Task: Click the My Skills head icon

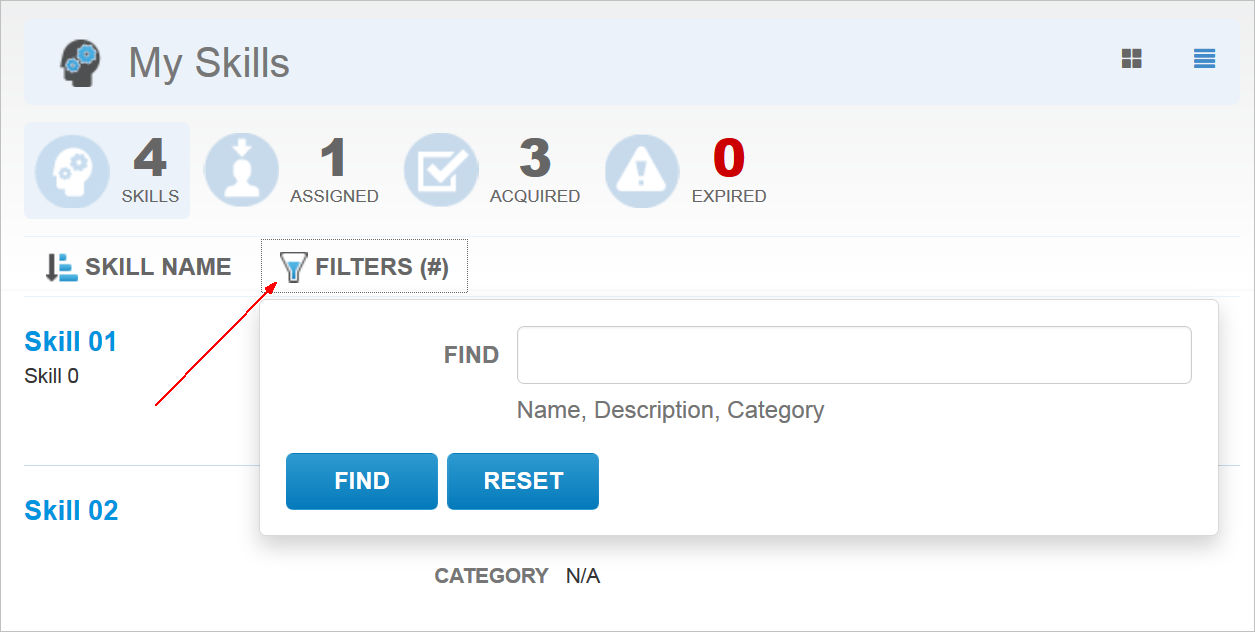Action: [x=80, y=62]
